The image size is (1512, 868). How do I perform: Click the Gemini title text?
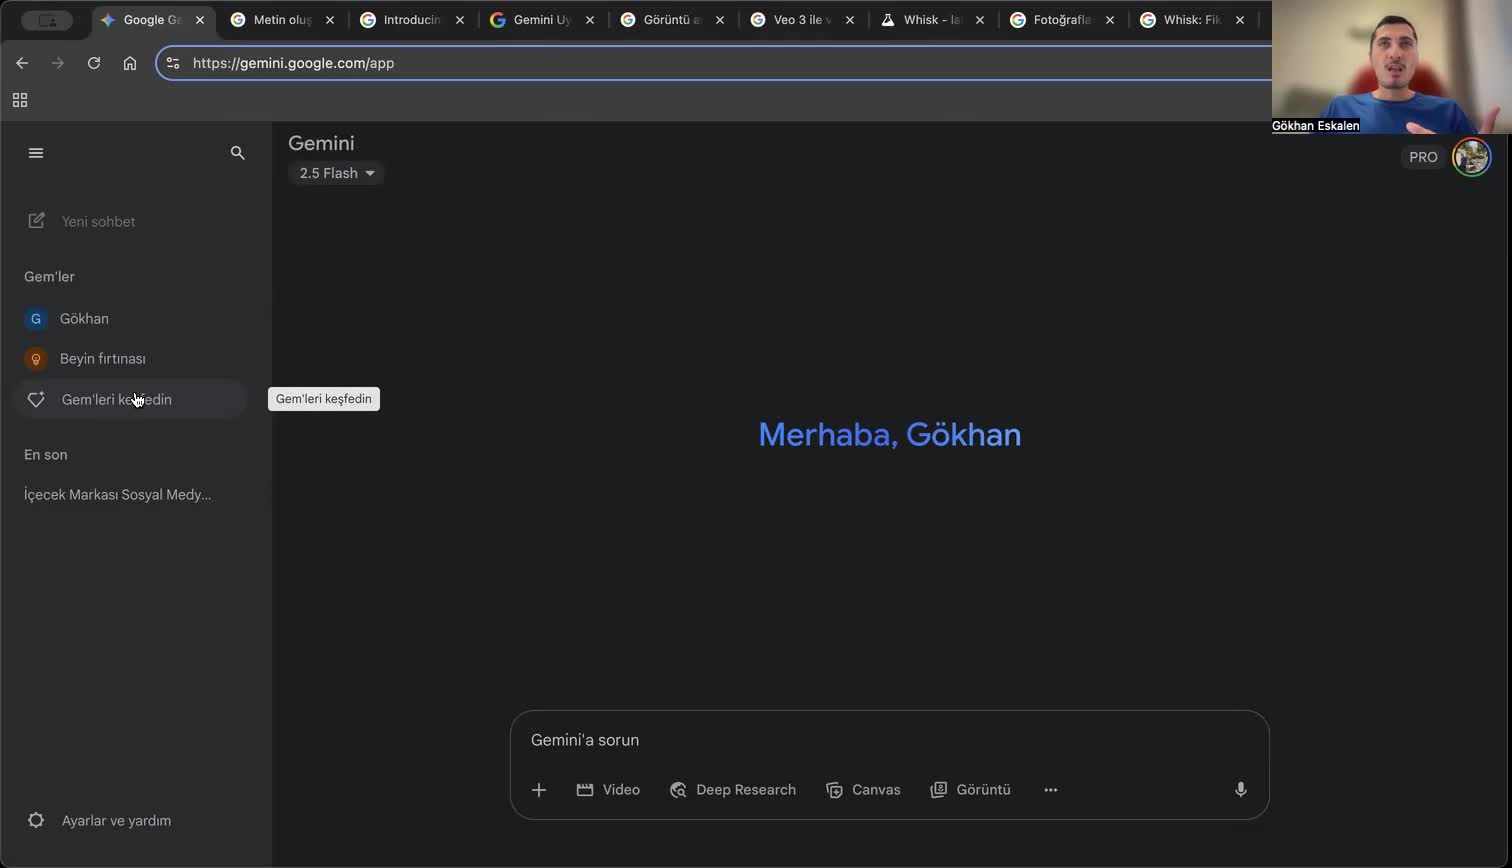[321, 143]
